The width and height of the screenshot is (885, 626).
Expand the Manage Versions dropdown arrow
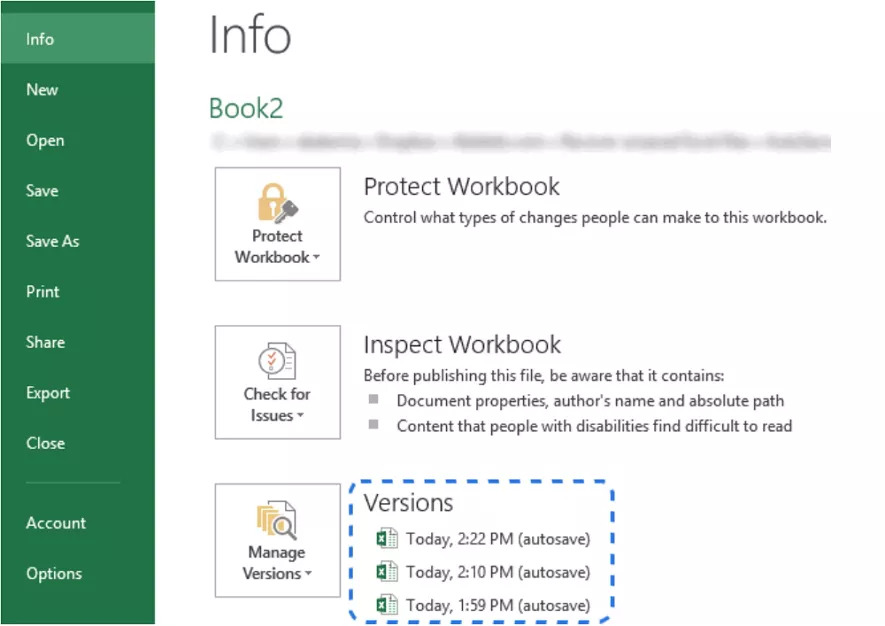(308, 575)
